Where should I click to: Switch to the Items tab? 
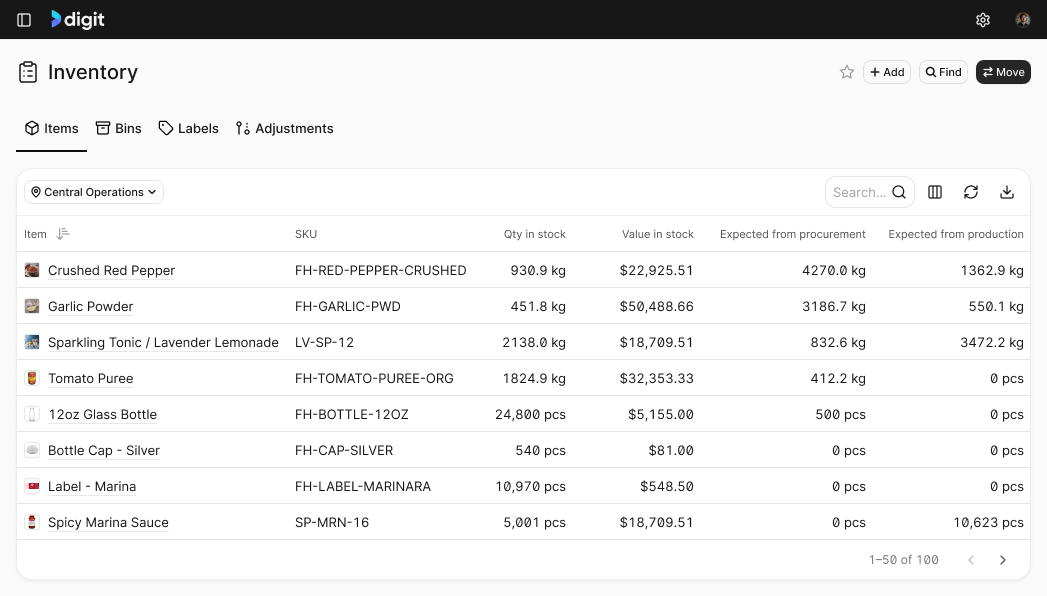coord(51,128)
